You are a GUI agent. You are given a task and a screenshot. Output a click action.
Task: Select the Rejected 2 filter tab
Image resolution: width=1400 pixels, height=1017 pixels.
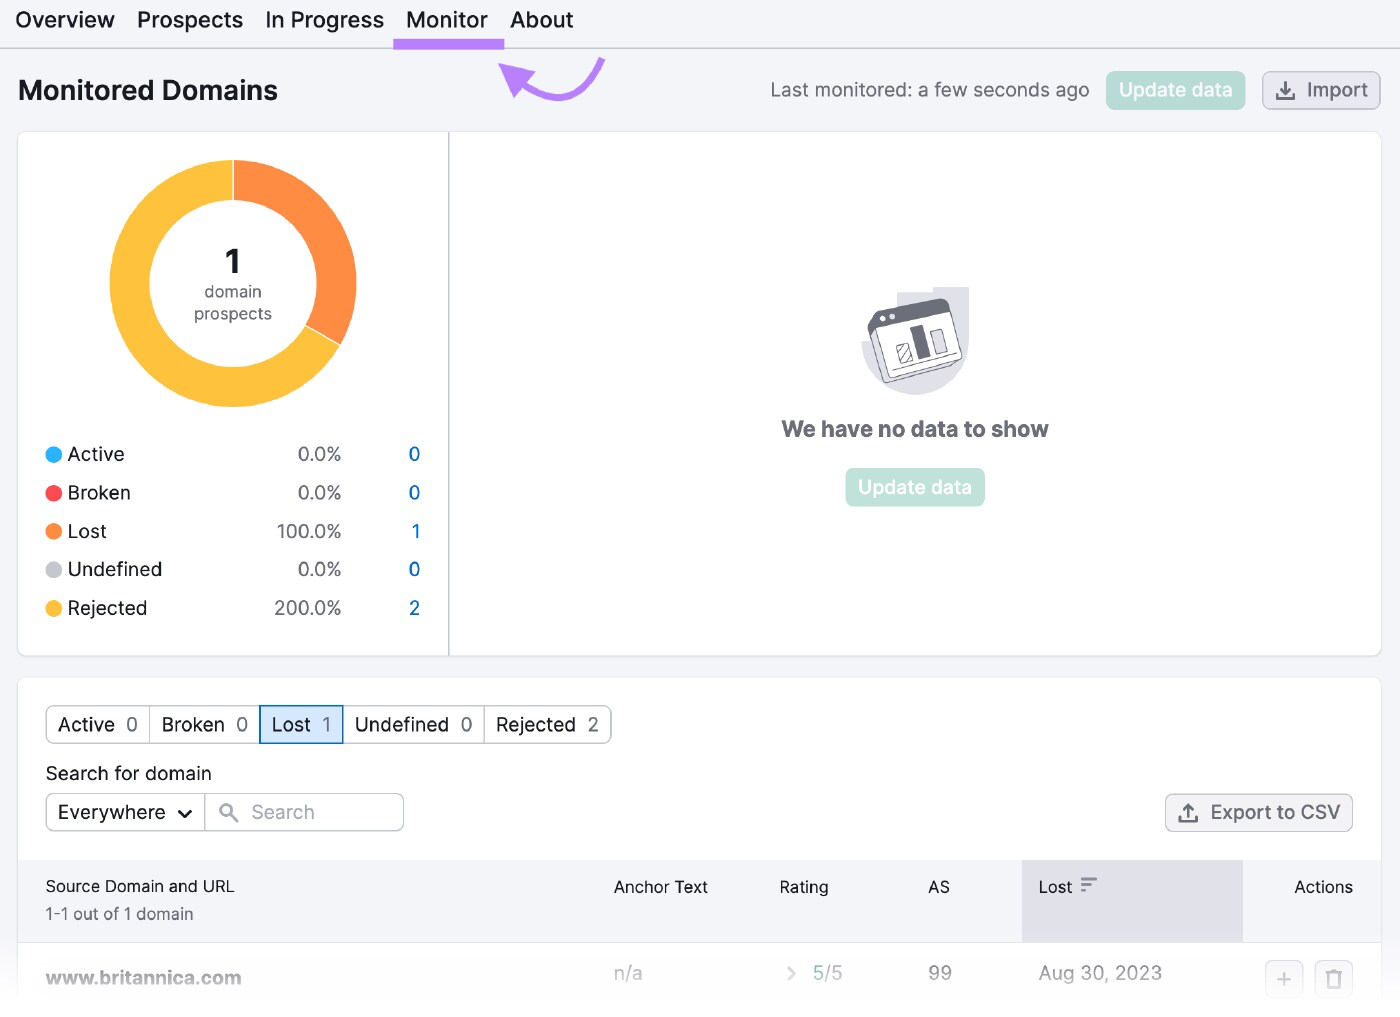(x=547, y=724)
